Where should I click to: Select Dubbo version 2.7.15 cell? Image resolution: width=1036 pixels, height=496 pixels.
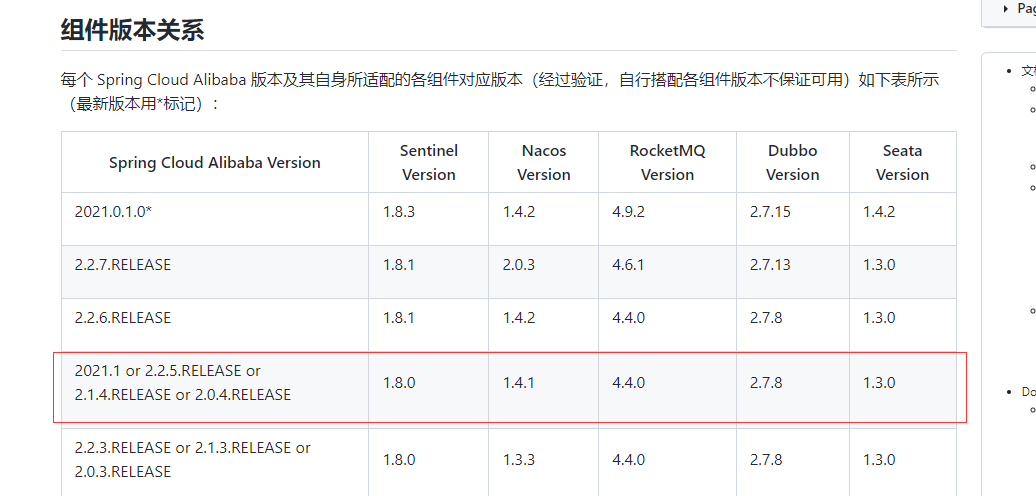pyautogui.click(x=792, y=219)
